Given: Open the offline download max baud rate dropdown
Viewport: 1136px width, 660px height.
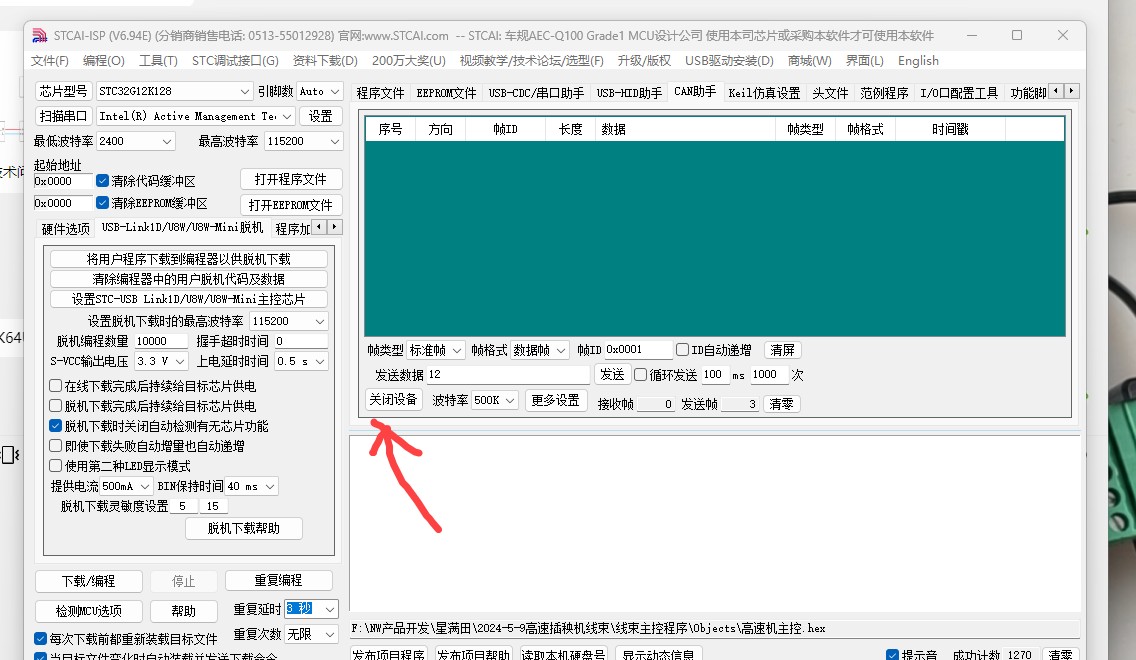Looking at the screenshot, I should pyautogui.click(x=288, y=321).
